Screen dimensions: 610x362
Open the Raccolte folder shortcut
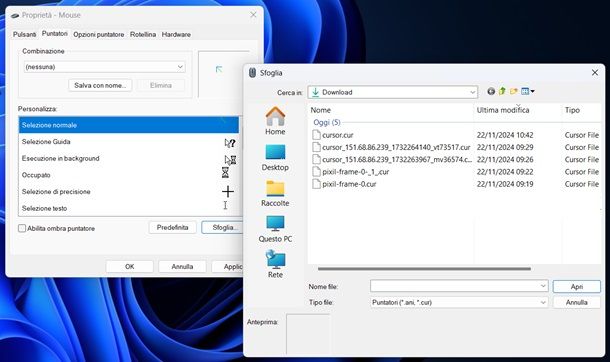point(275,193)
